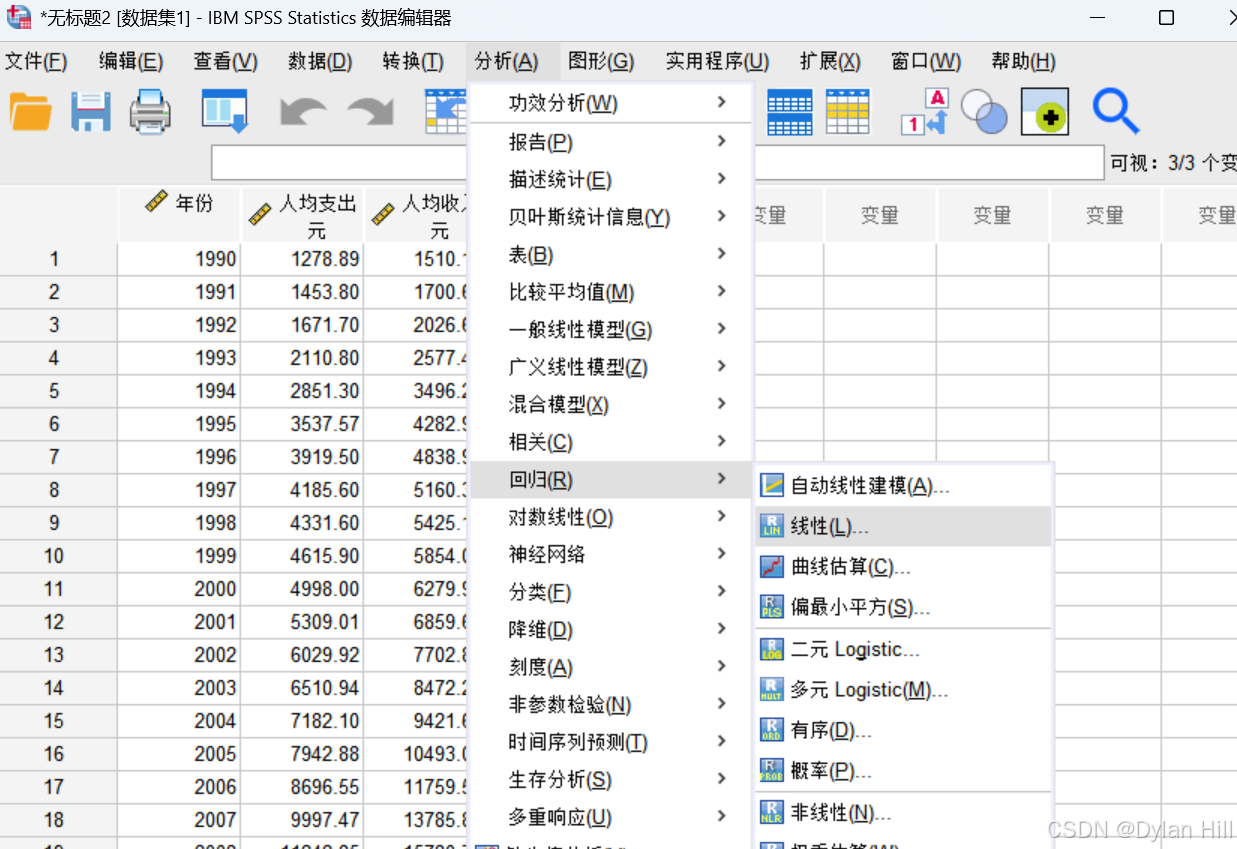
Task: Undo the last action with the left arrow
Action: coord(303,111)
